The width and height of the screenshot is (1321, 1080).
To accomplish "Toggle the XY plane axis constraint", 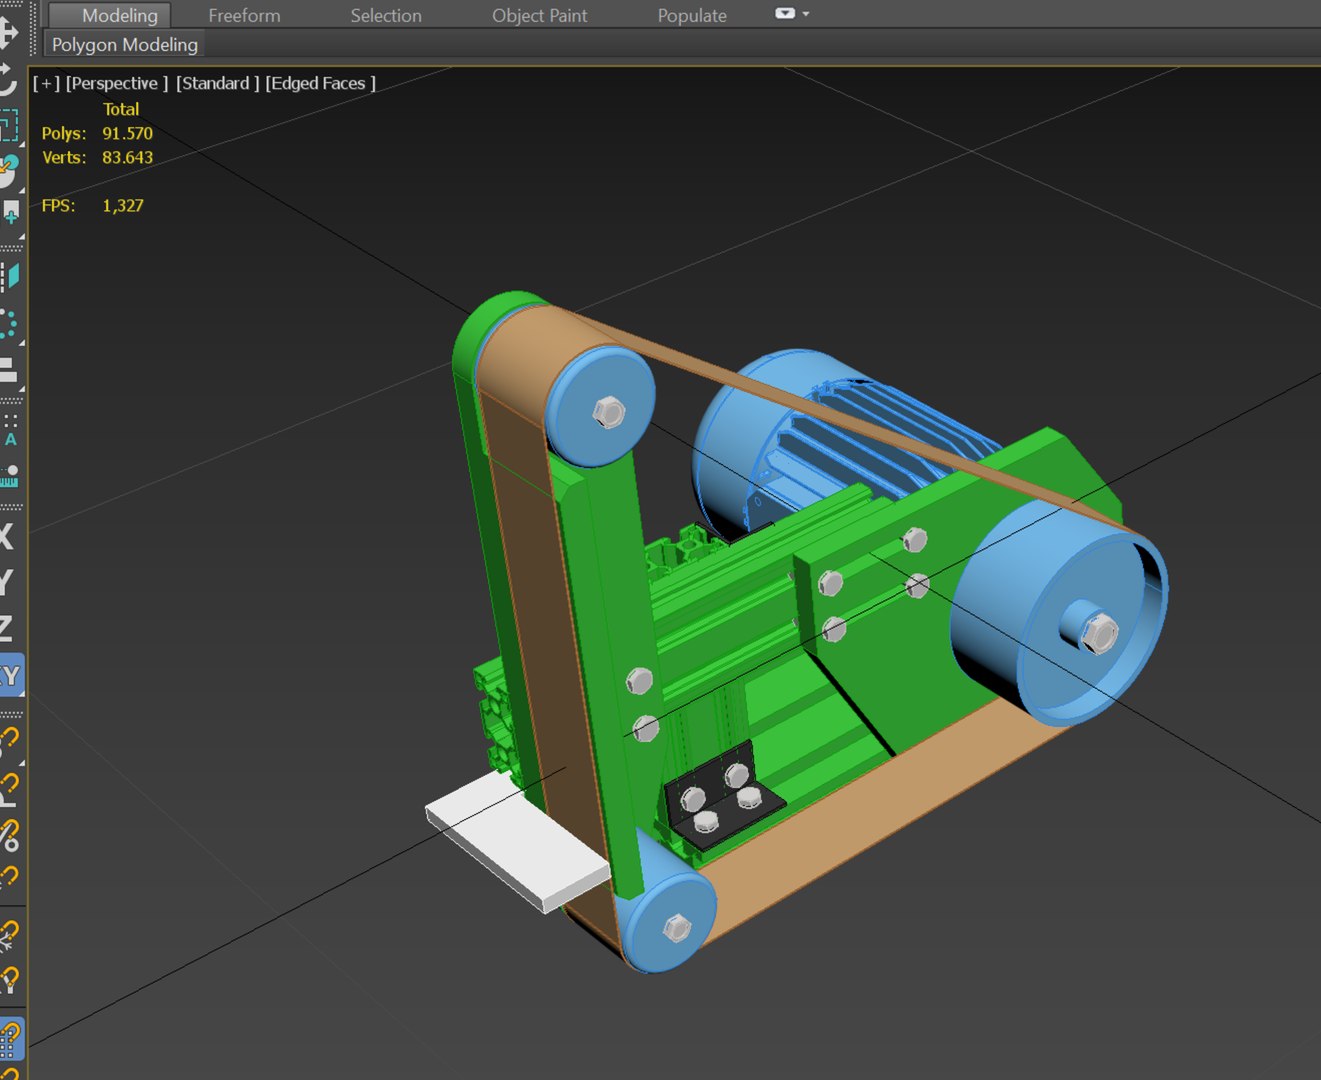I will 10,676.
